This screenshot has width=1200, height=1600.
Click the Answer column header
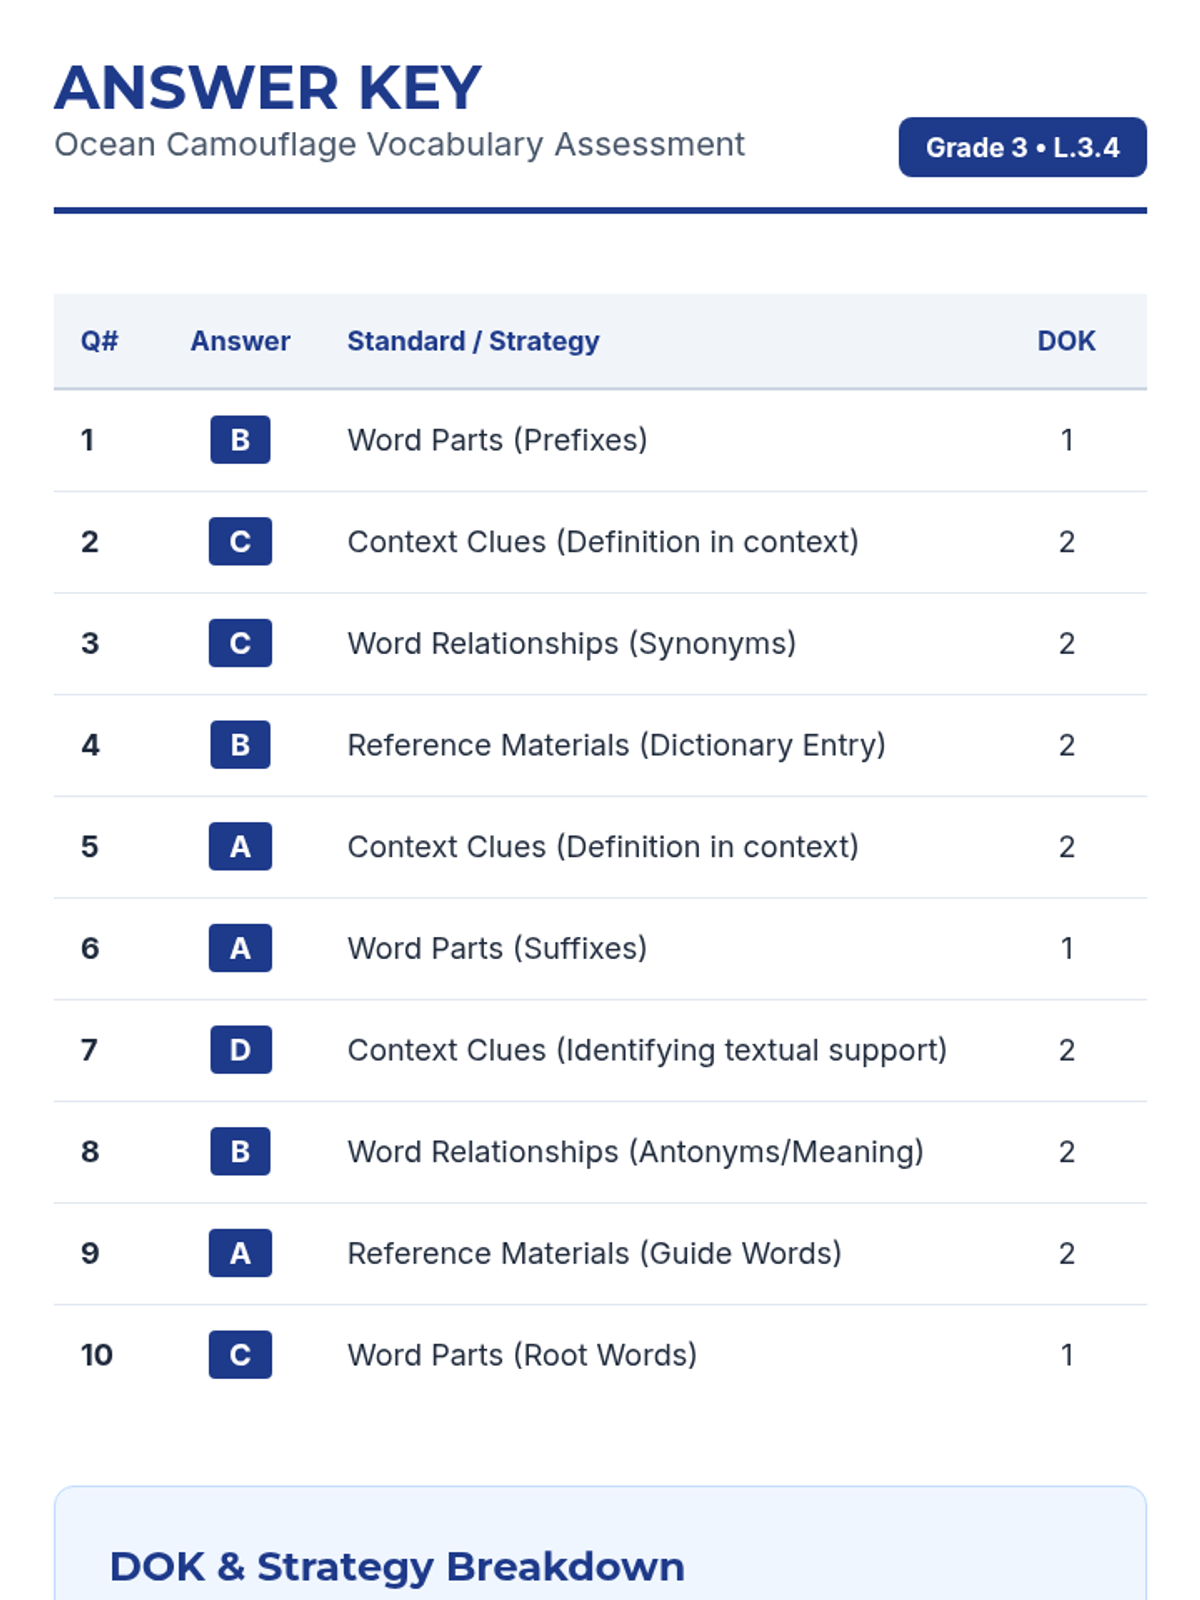click(x=240, y=341)
